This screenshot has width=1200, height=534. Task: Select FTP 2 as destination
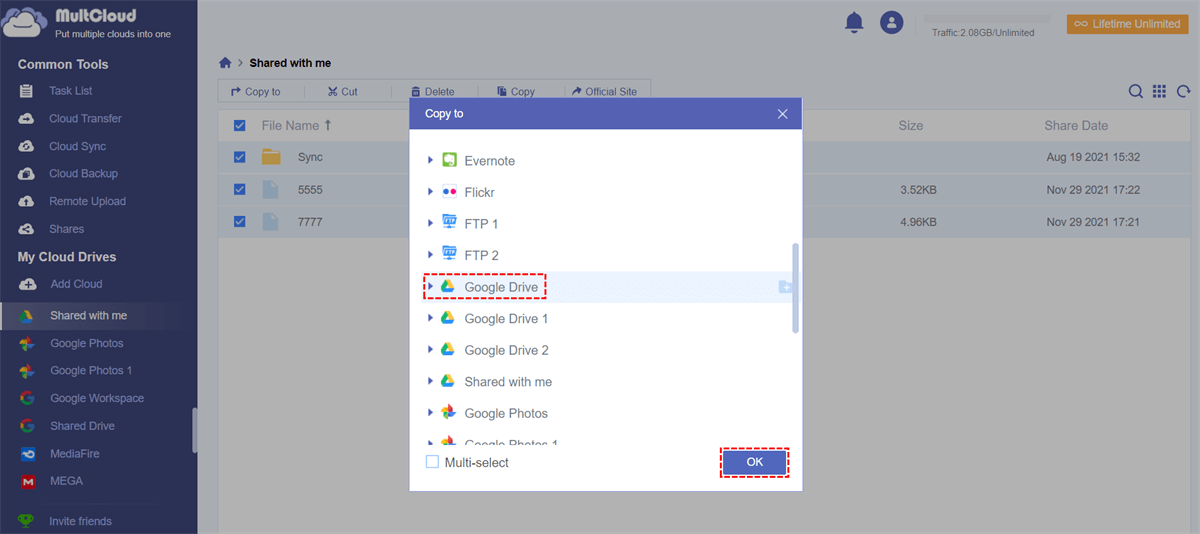click(481, 255)
